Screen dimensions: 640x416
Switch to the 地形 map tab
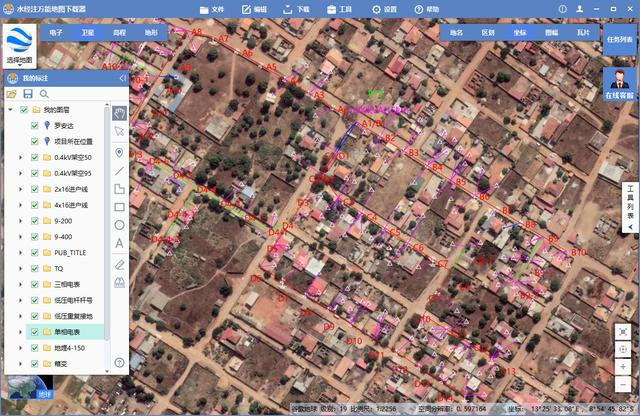tap(151, 32)
